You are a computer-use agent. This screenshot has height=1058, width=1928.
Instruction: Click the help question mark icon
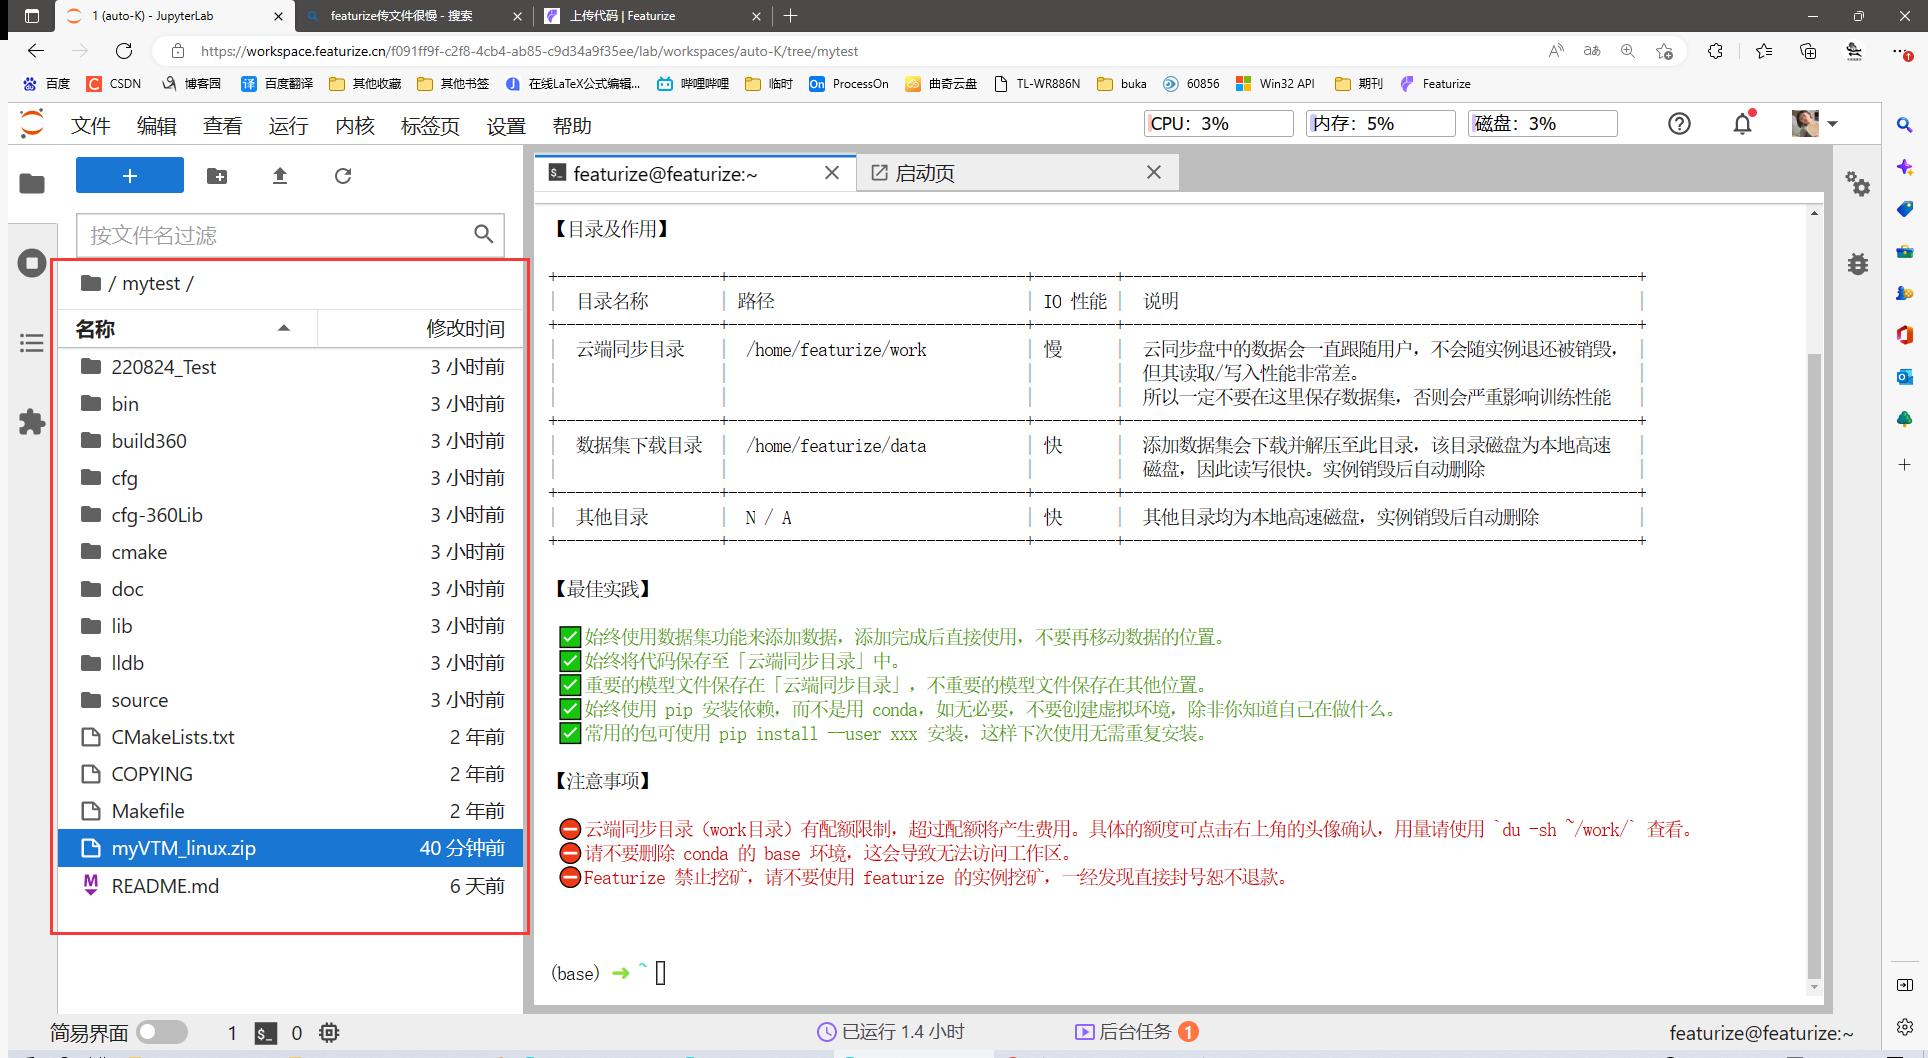click(1680, 124)
